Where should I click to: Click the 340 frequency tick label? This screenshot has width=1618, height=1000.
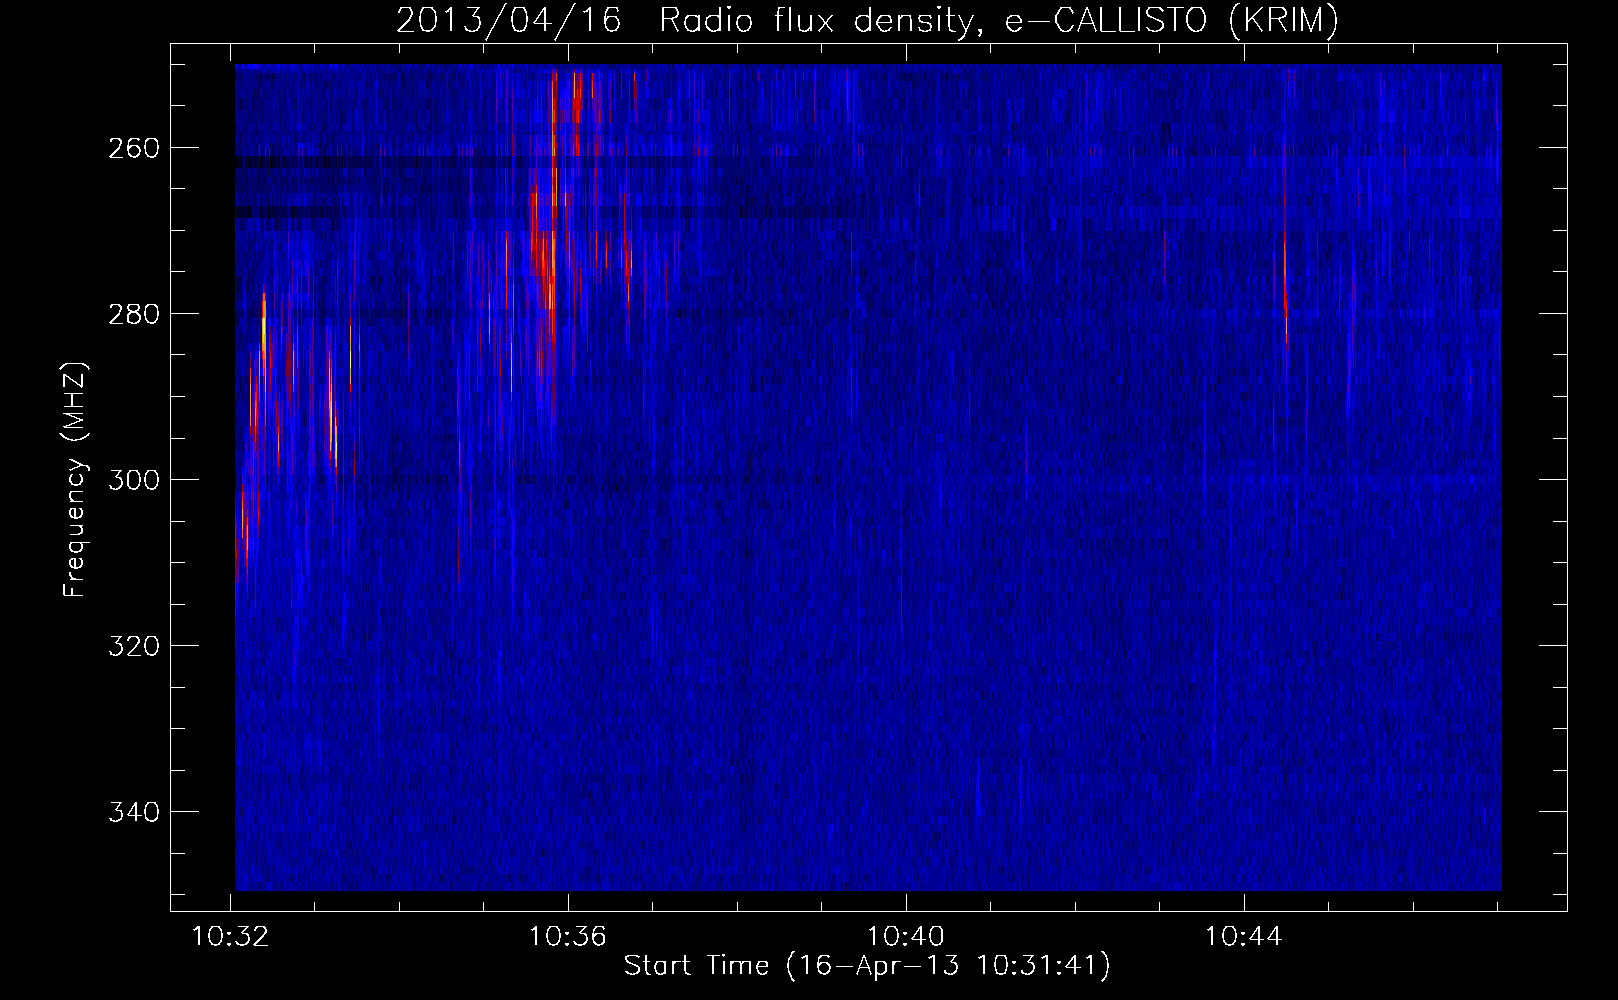click(133, 812)
